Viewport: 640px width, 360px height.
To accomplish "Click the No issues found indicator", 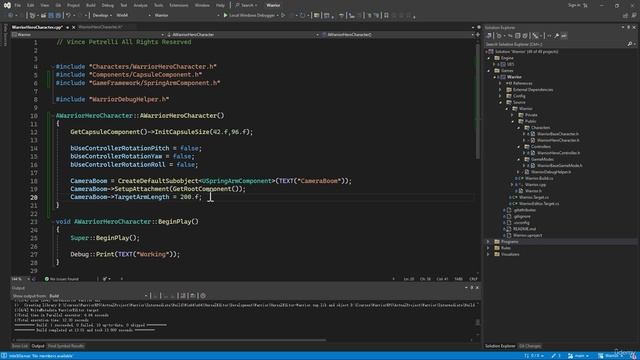I will click(x=62, y=279).
